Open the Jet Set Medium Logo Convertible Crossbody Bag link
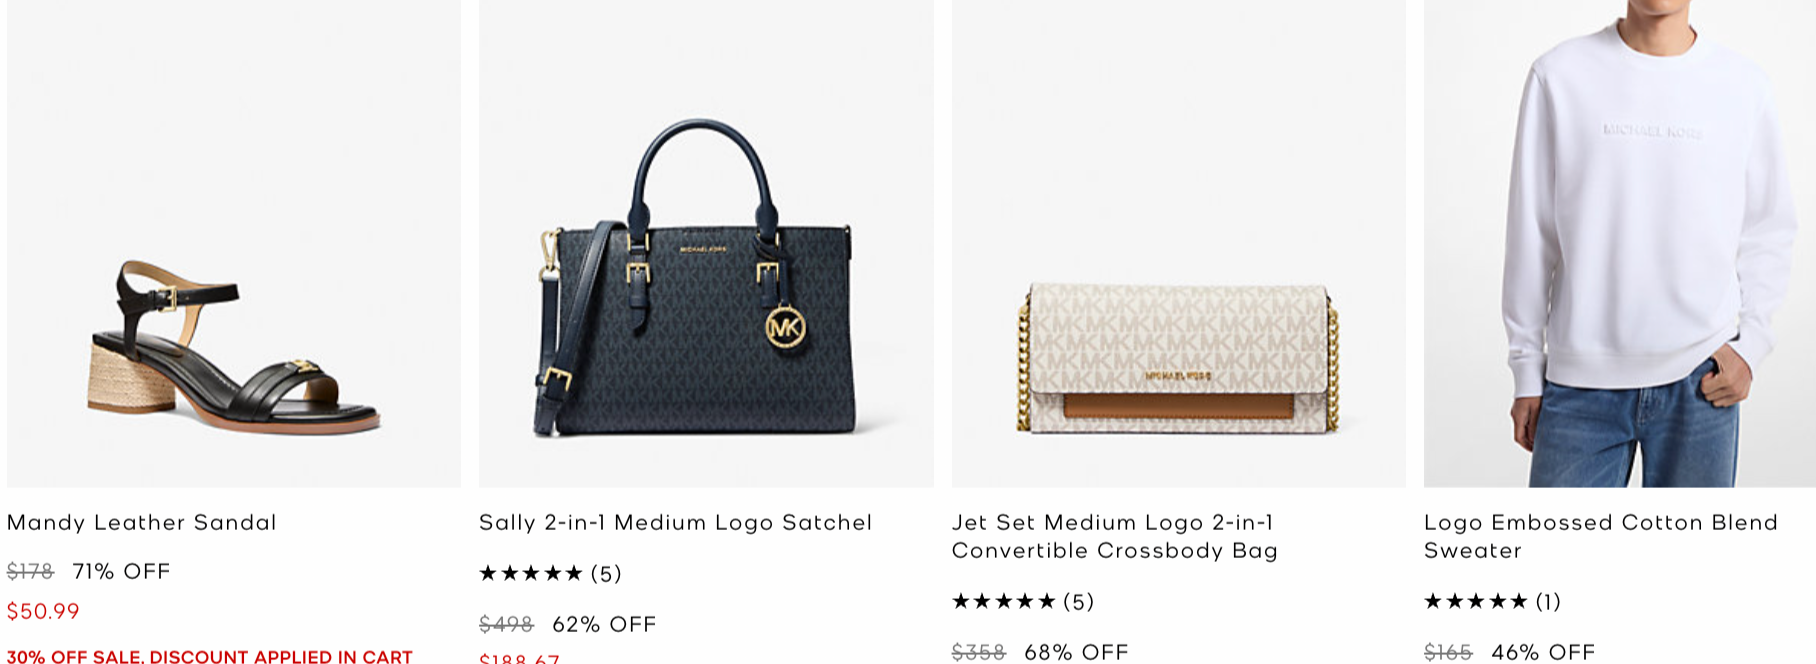1816x664 pixels. pyautogui.click(x=1115, y=536)
